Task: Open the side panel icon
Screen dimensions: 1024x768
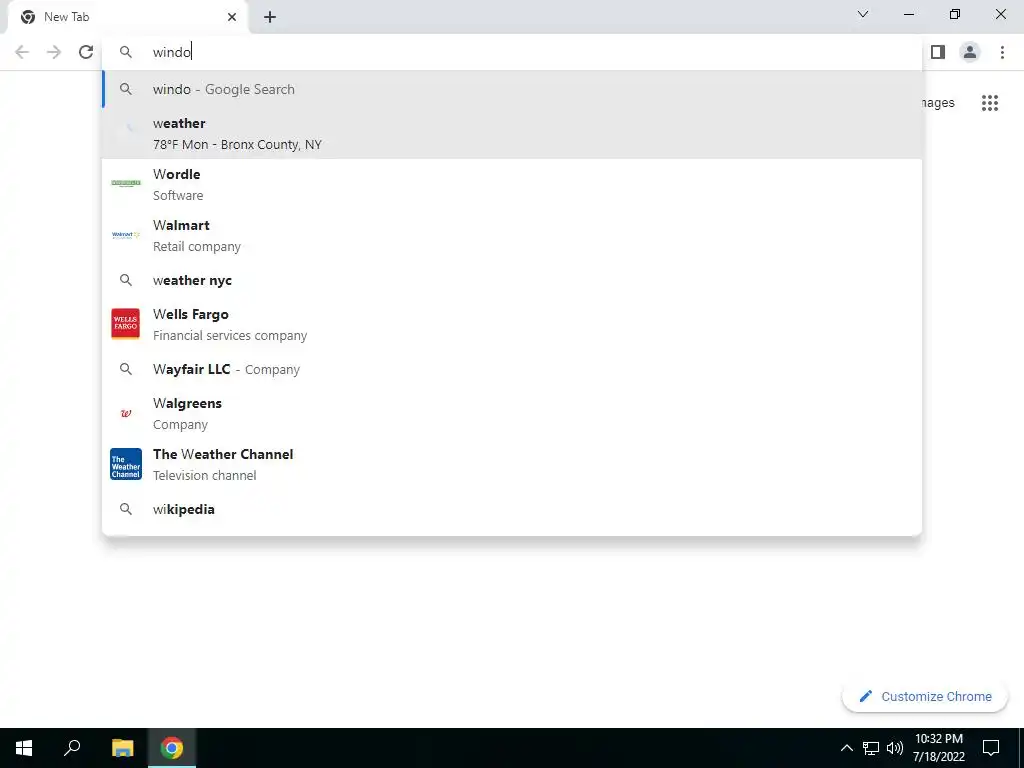Action: [938, 52]
